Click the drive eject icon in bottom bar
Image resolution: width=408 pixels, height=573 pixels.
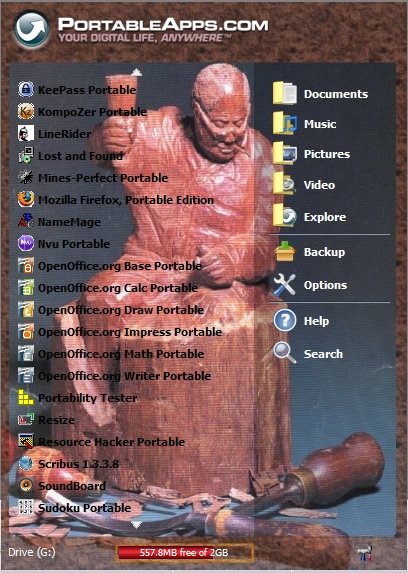[365, 553]
